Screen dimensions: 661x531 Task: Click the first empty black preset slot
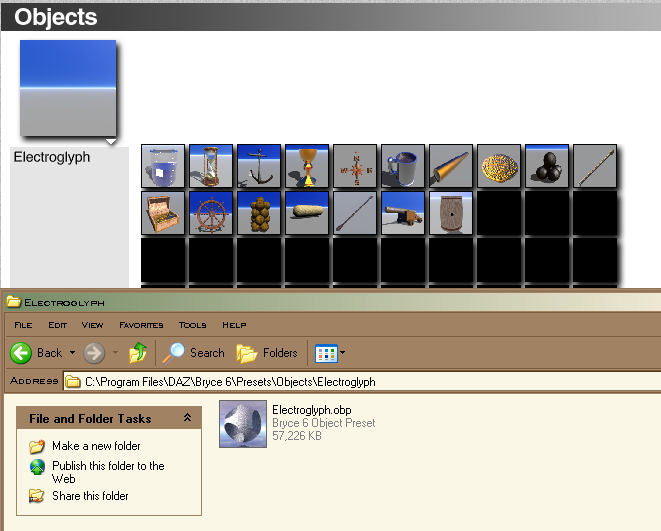point(499,213)
